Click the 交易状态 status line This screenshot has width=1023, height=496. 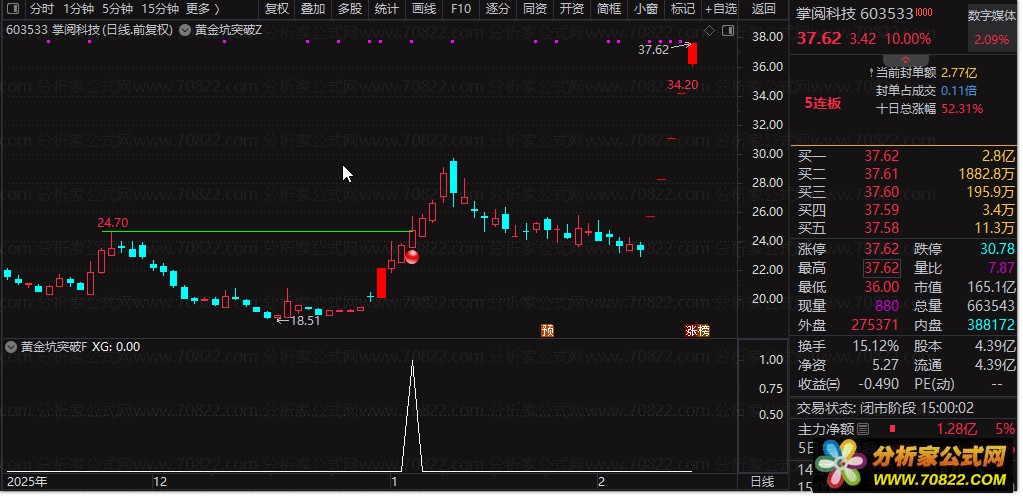pos(885,409)
